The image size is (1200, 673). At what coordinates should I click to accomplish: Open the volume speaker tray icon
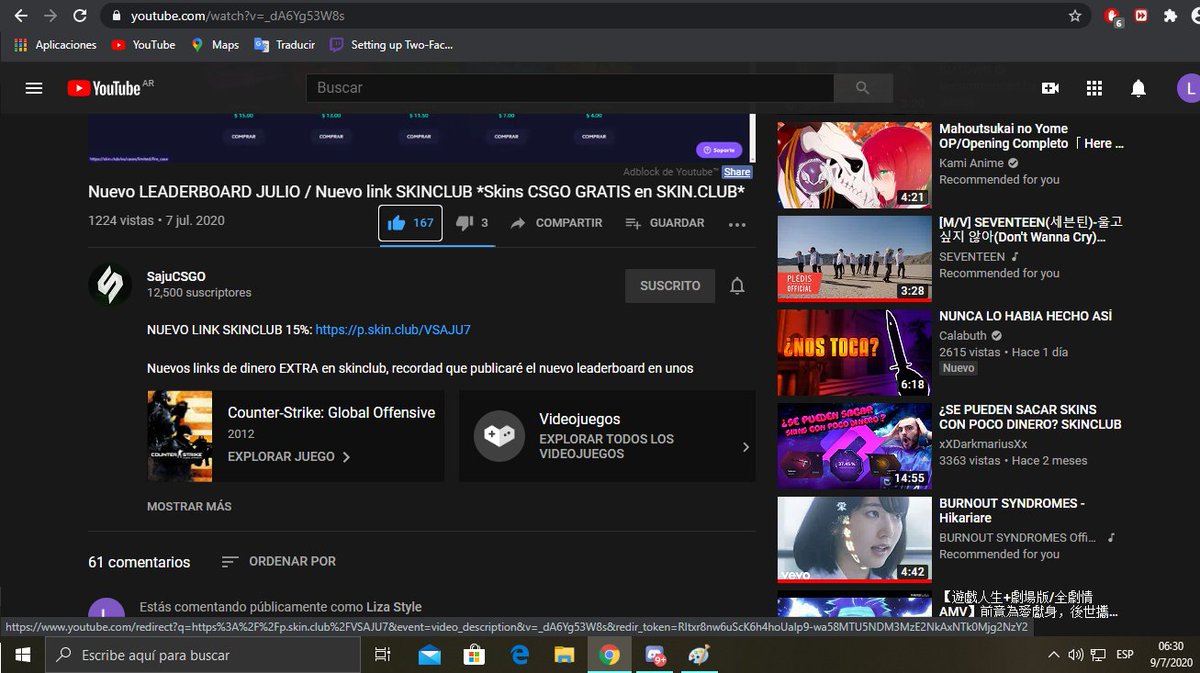click(x=1075, y=655)
